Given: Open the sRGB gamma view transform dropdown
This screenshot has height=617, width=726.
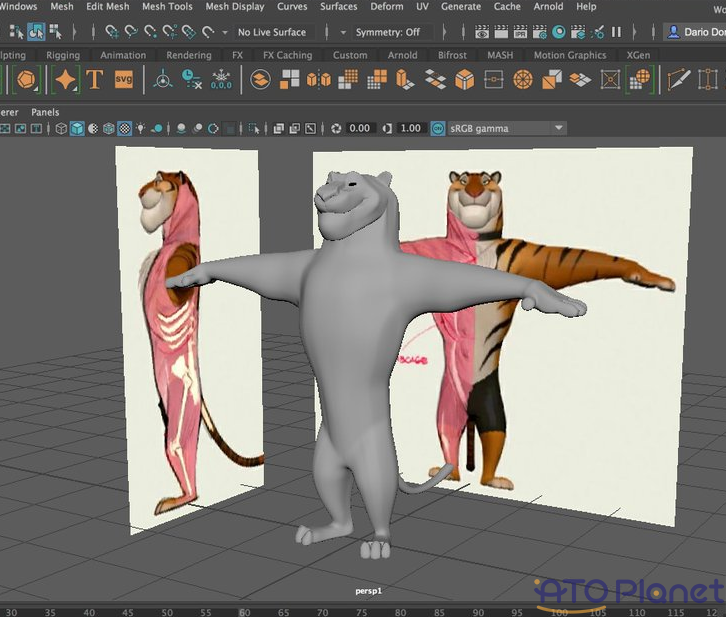Looking at the screenshot, I should (x=507, y=128).
